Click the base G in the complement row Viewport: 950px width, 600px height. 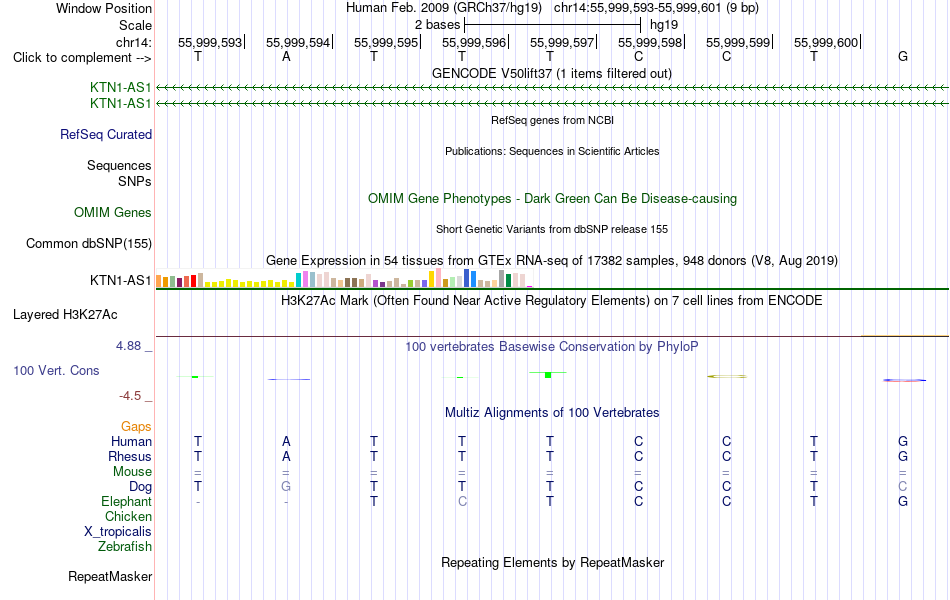[x=903, y=56]
